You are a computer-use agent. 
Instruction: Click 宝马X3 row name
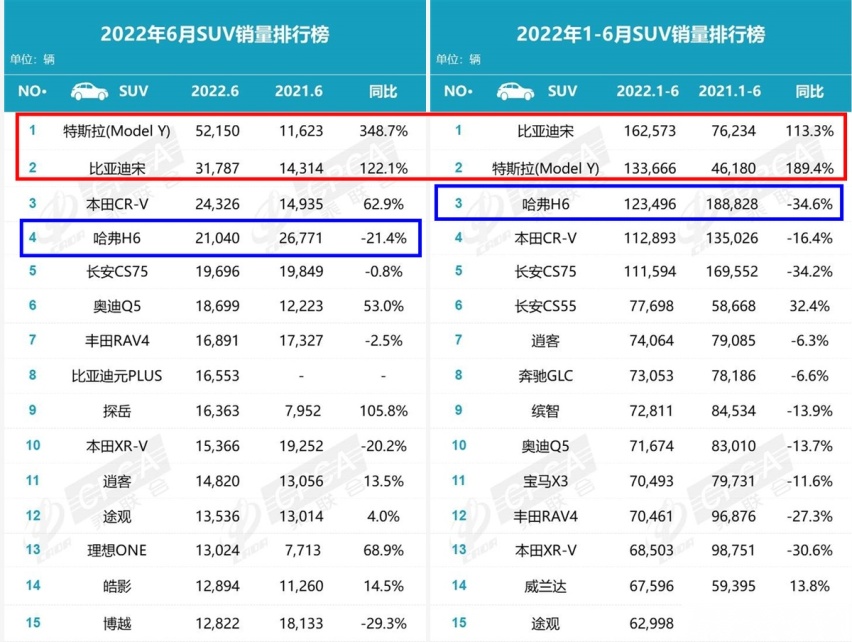coord(545,481)
